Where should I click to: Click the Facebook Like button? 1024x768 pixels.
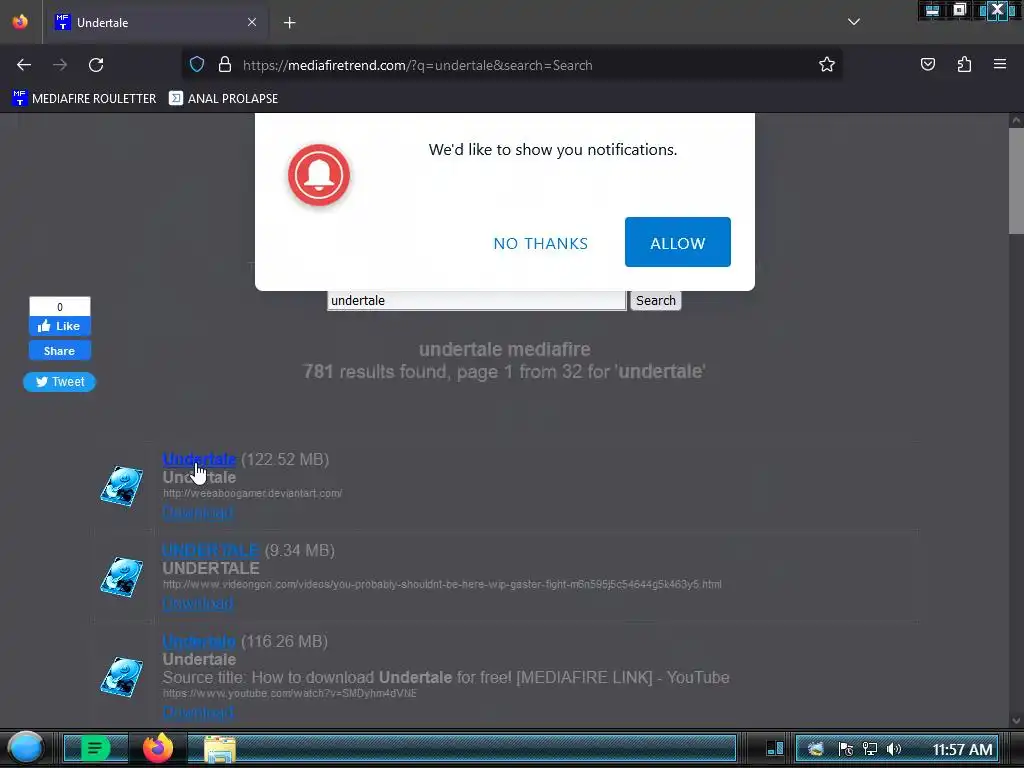(x=59, y=326)
